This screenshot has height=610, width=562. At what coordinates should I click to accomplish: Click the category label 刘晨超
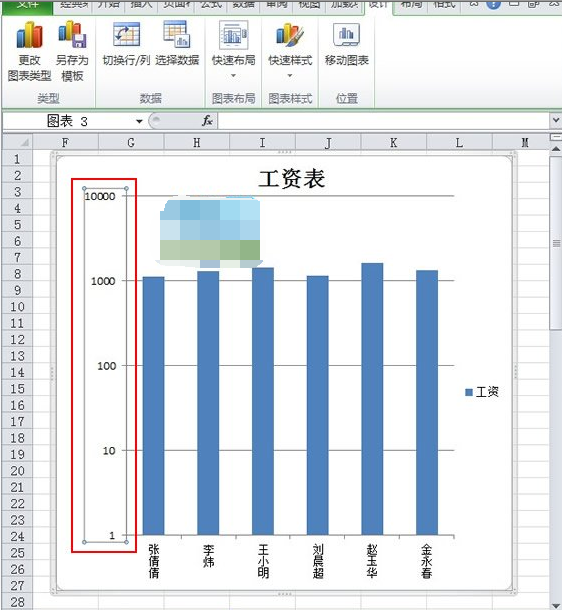coord(318,561)
